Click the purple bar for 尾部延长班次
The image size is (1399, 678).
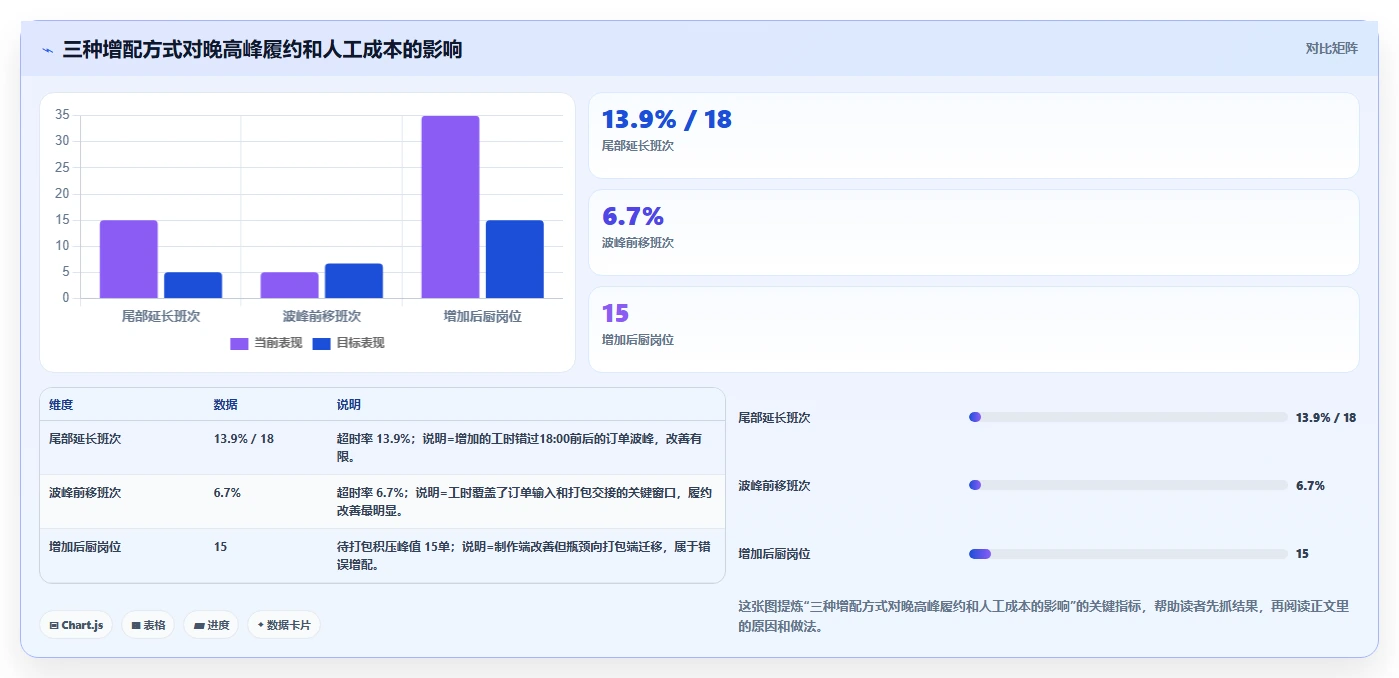click(129, 259)
